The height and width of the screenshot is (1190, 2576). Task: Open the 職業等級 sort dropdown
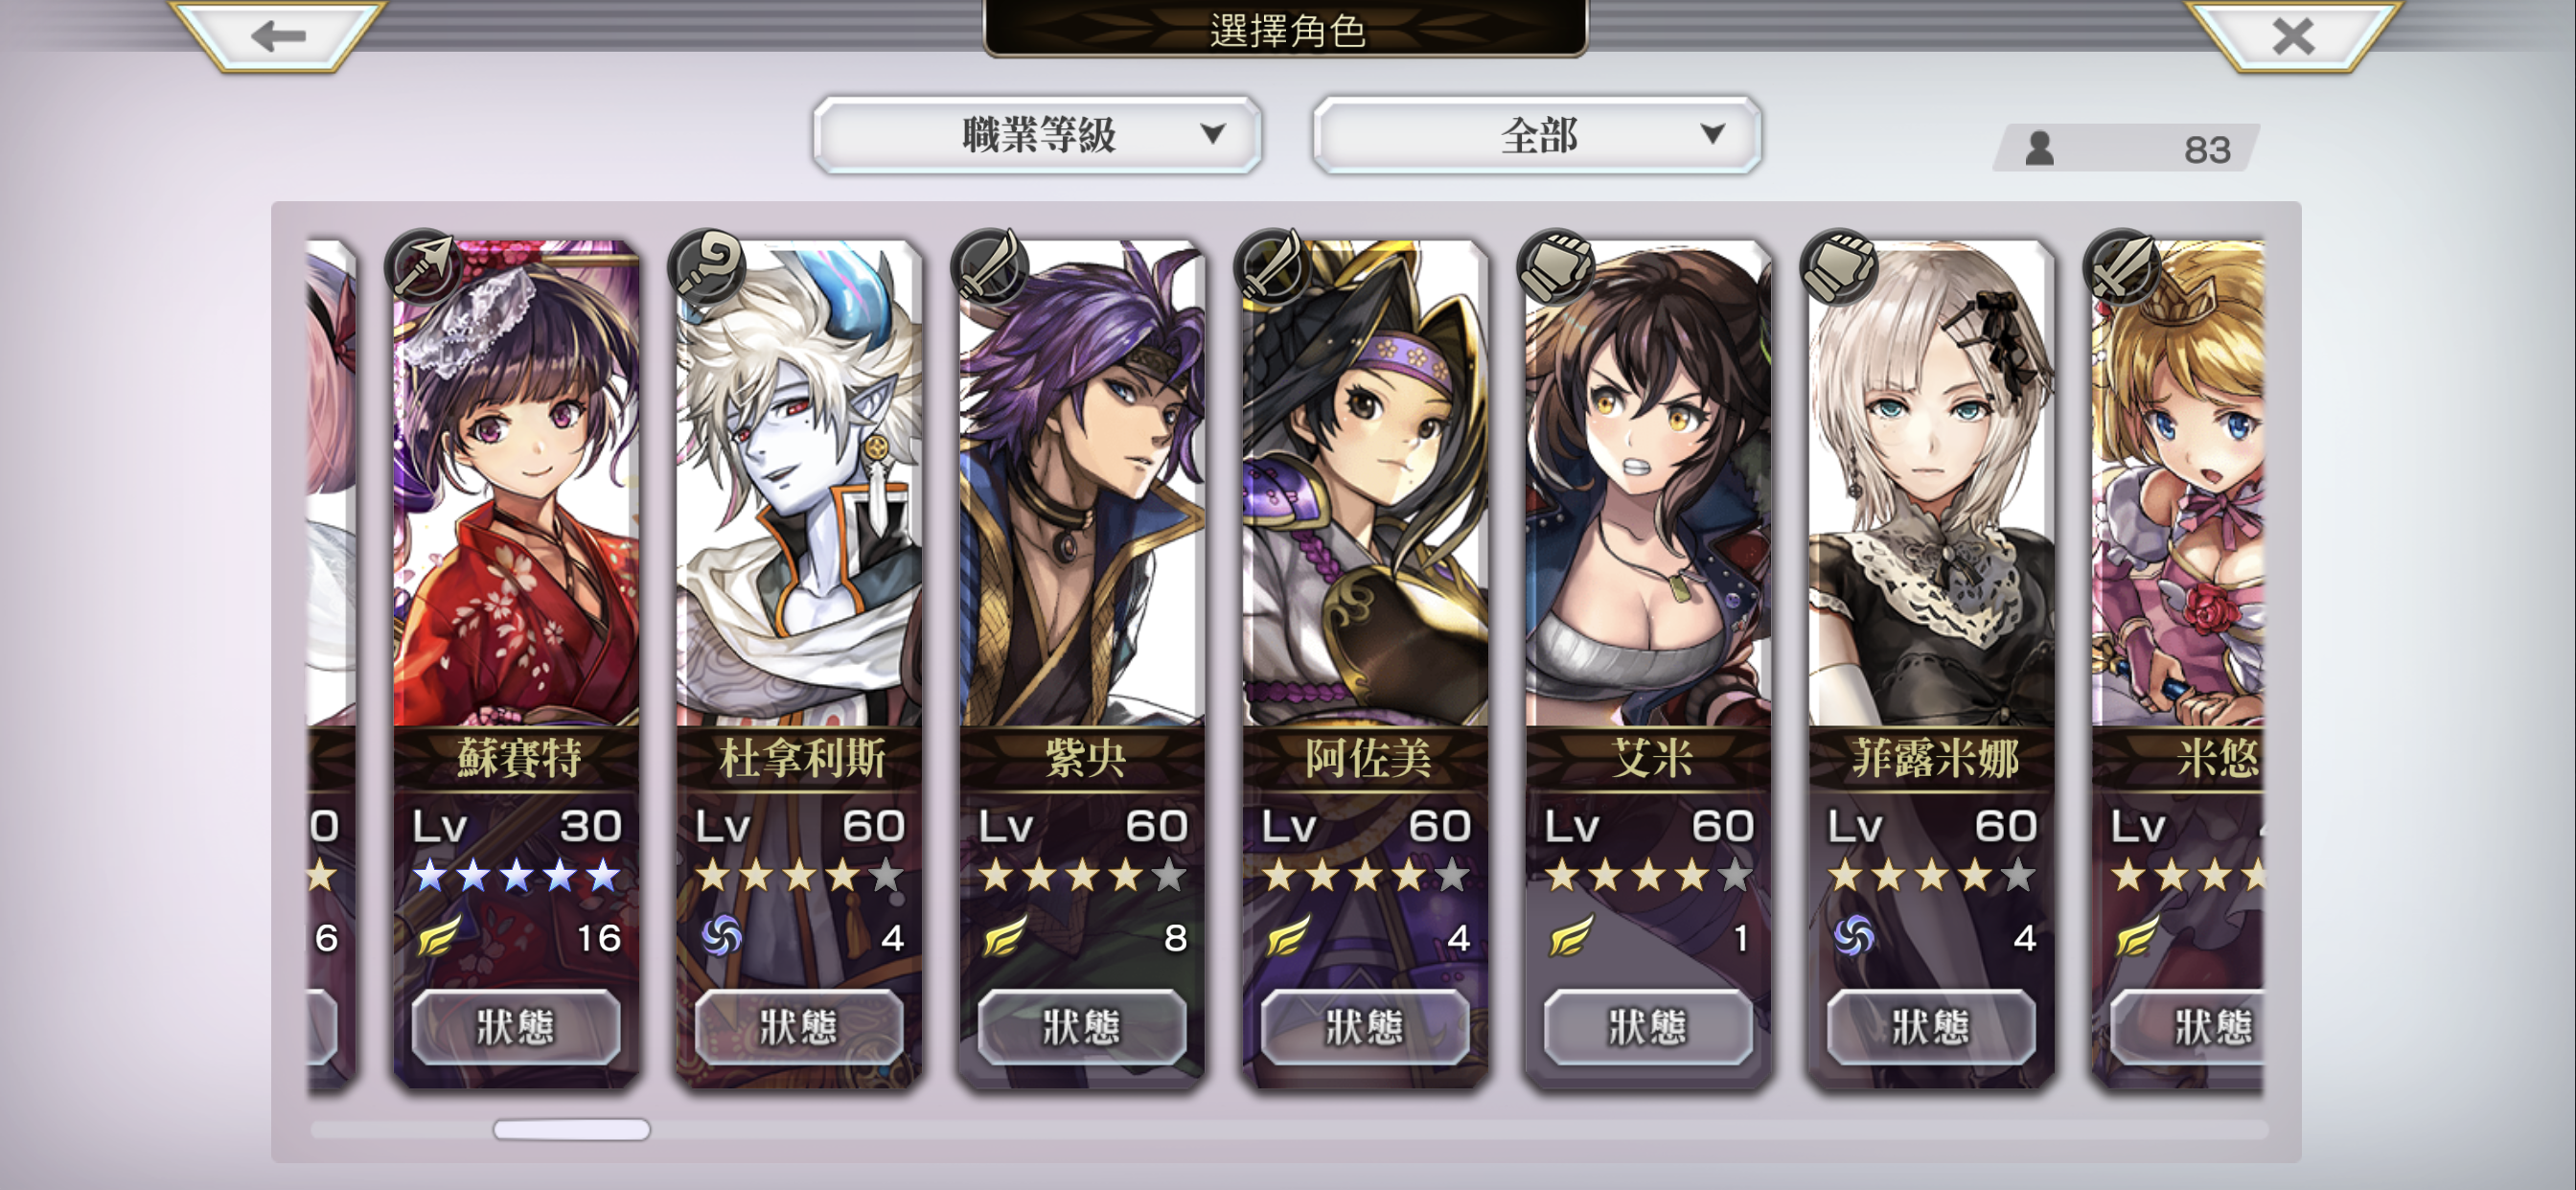tap(1037, 134)
